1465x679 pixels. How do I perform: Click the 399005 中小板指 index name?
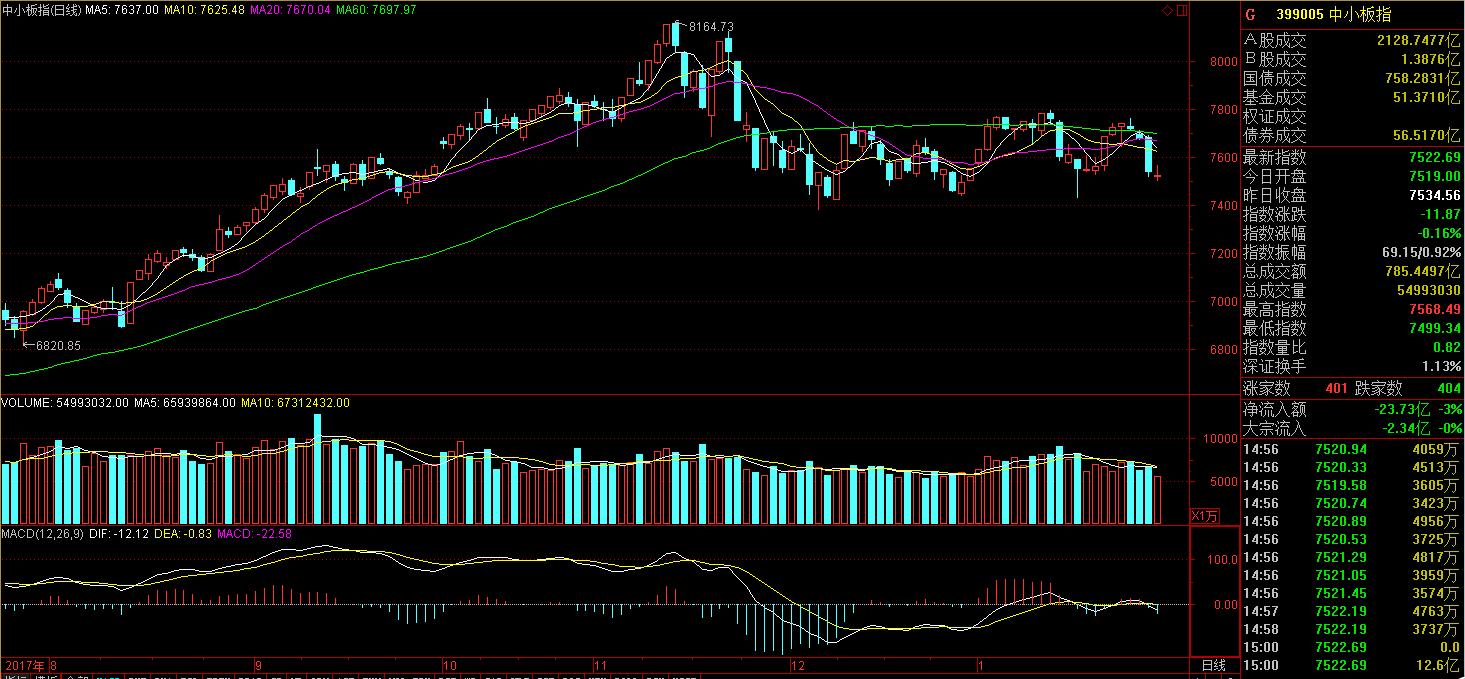coord(1332,14)
